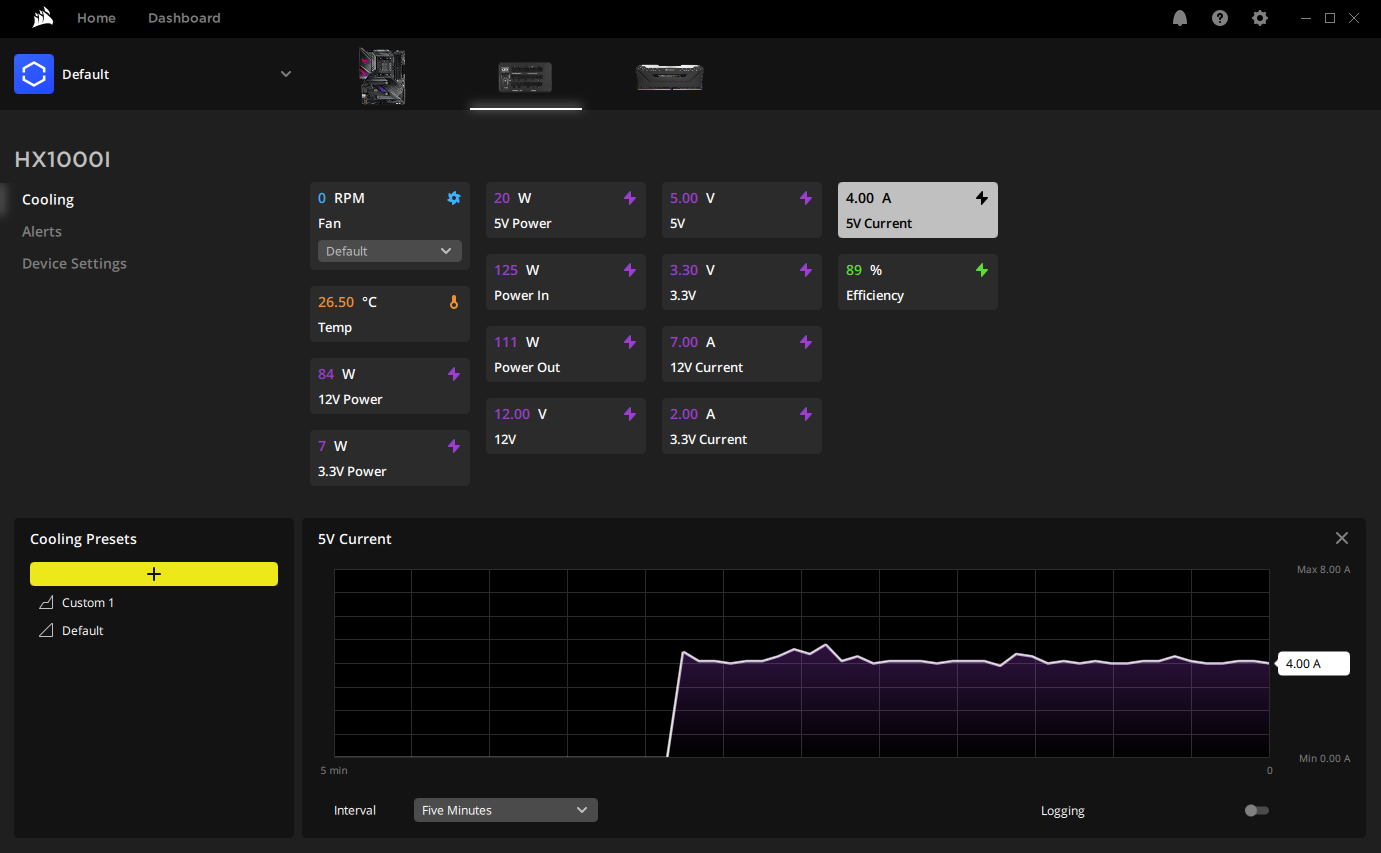Click the 12.00 V reading value
This screenshot has width=1381, height=853.
(x=520, y=414)
